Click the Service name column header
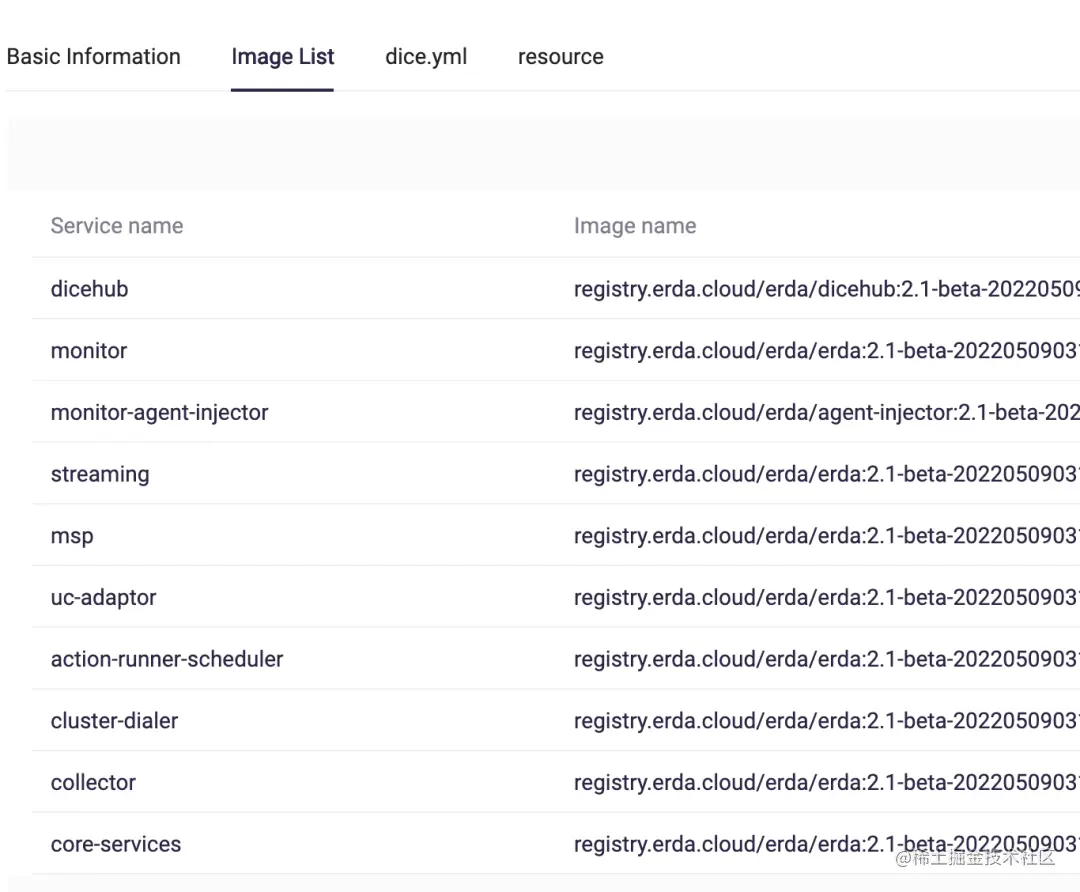Image resolution: width=1080 pixels, height=892 pixels. [117, 226]
